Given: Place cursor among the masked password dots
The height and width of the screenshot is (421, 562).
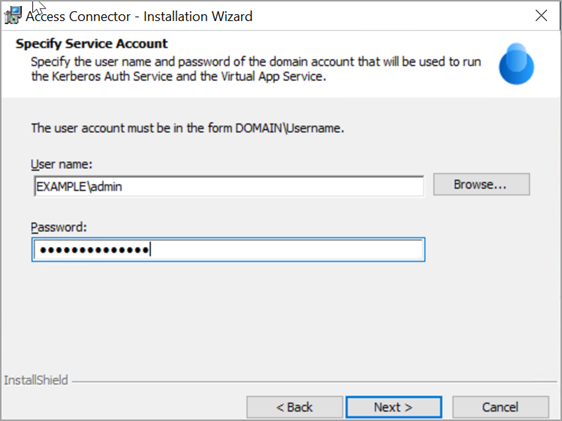Looking at the screenshot, I should (x=94, y=250).
